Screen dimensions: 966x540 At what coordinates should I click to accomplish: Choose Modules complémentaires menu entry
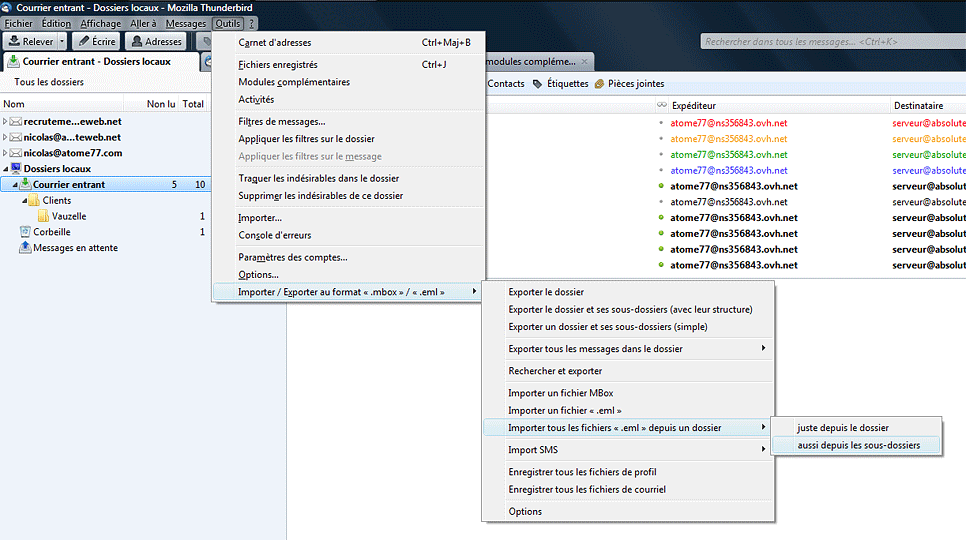(349, 82)
